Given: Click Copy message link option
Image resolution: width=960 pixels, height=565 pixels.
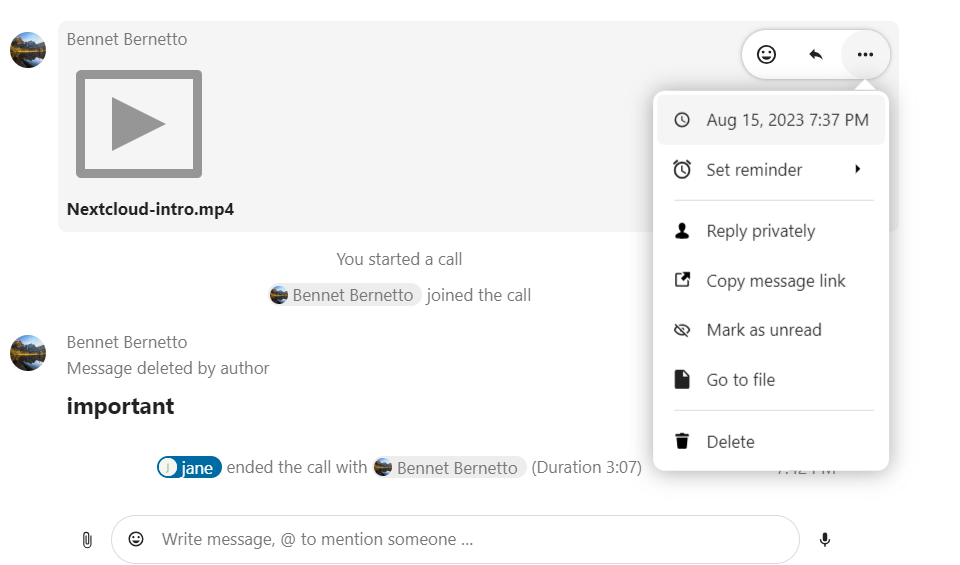Looking at the screenshot, I should [x=775, y=281].
